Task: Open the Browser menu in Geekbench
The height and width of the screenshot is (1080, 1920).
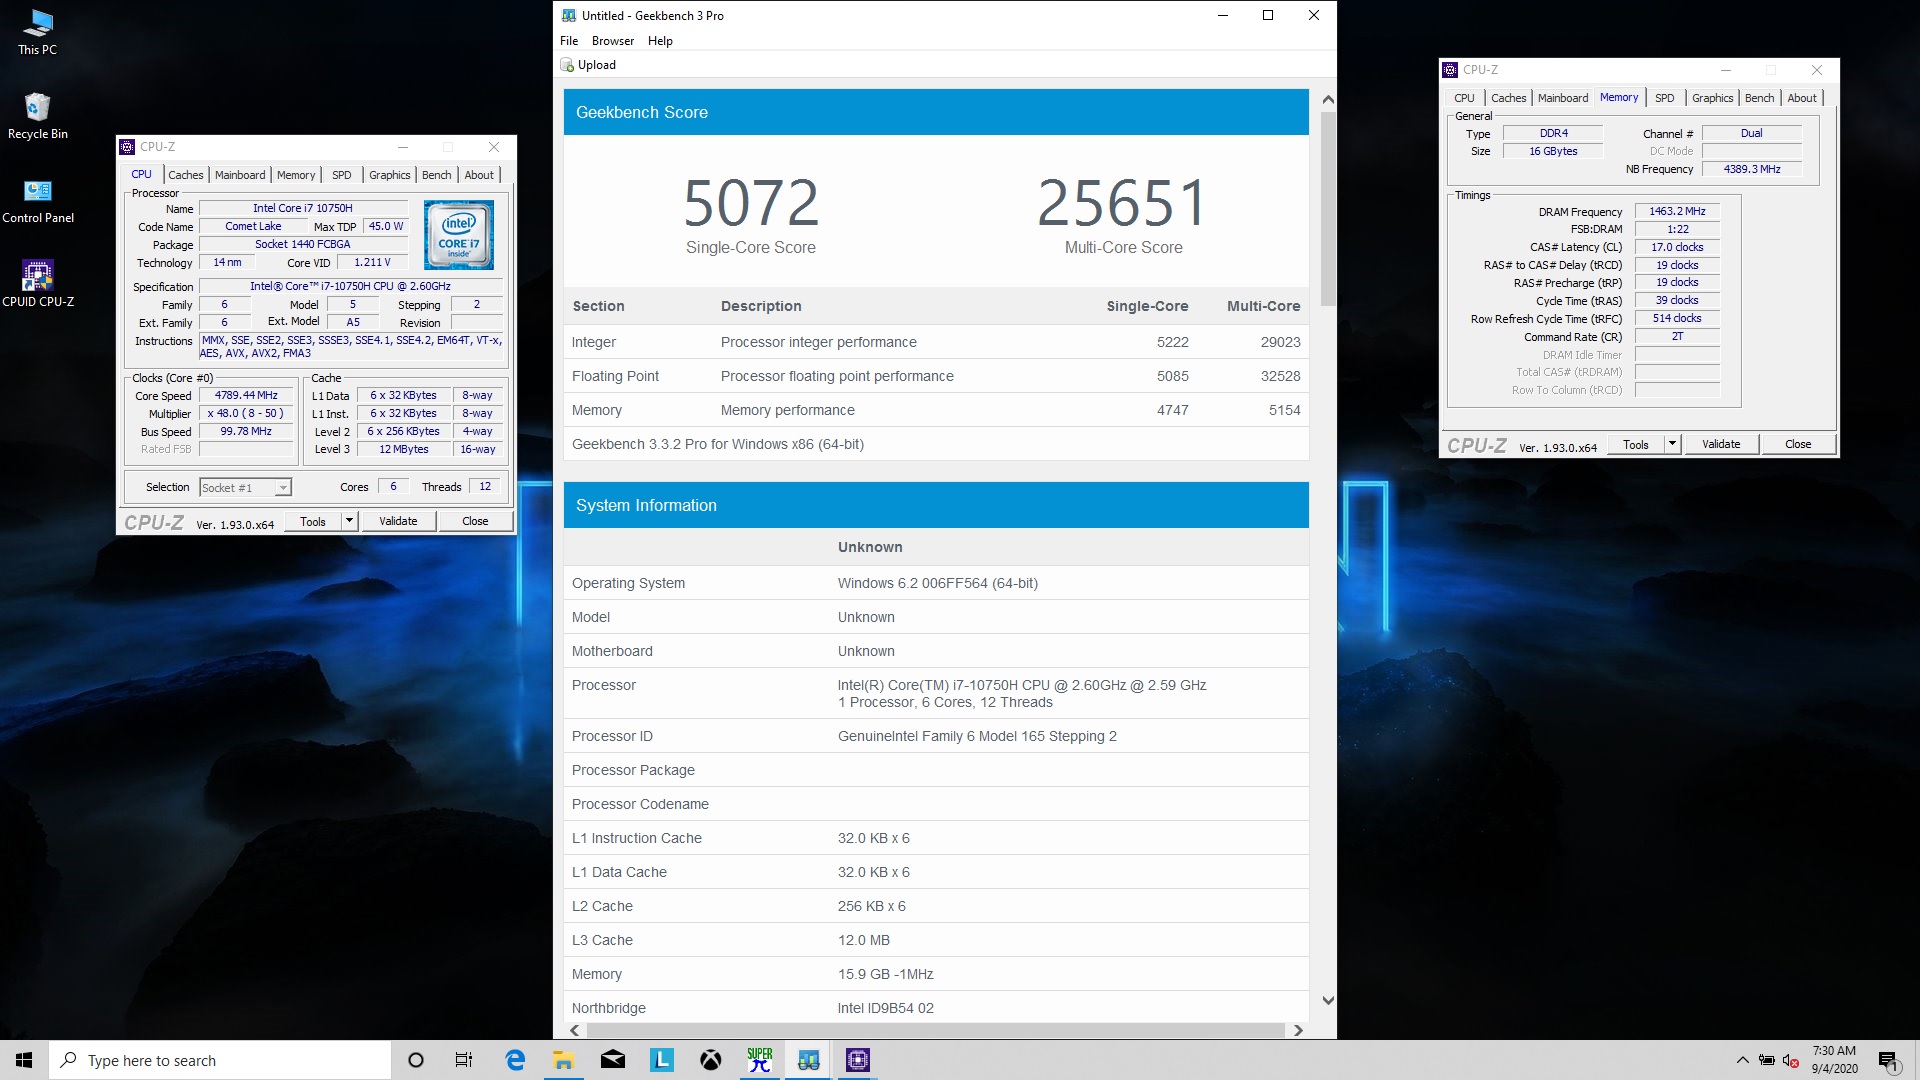Action: click(613, 41)
